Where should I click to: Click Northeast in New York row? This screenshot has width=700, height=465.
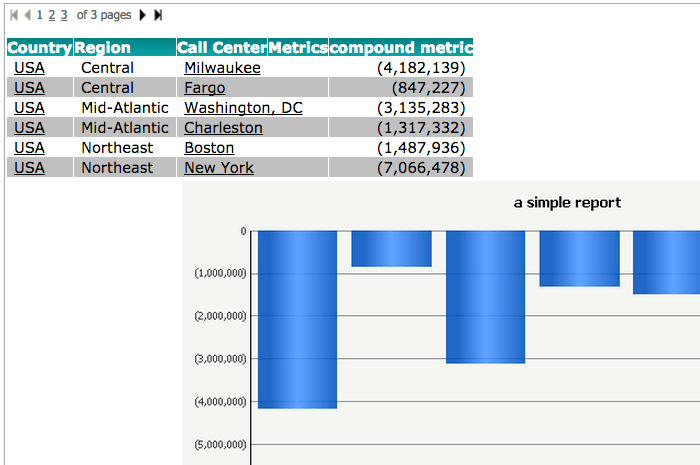coord(117,168)
